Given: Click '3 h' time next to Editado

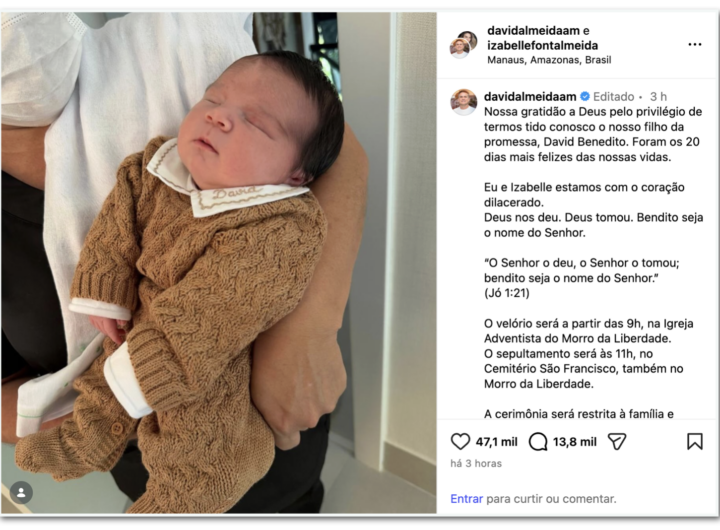Looking at the screenshot, I should 658,96.
